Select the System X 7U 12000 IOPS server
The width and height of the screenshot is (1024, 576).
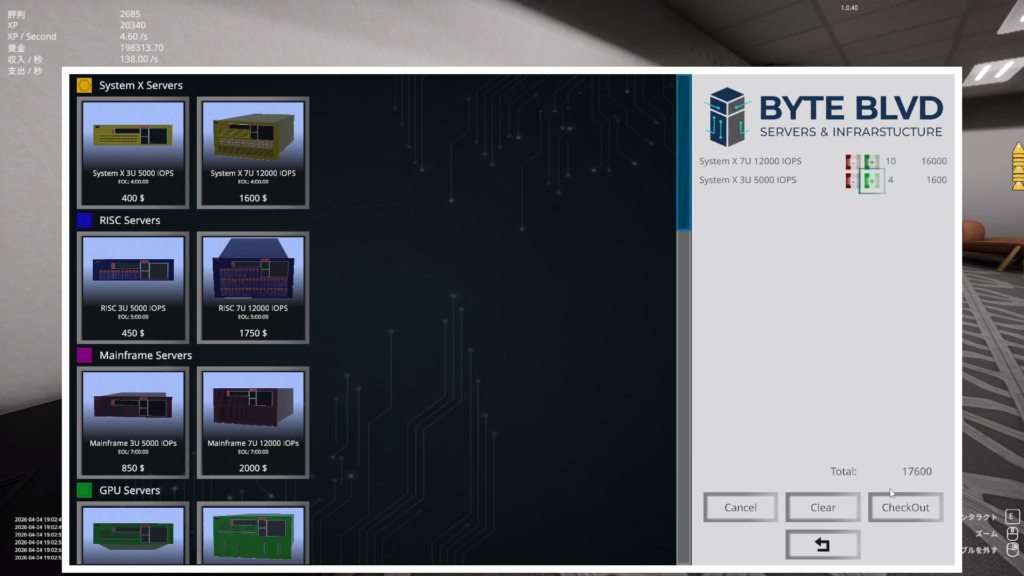[x=252, y=152]
